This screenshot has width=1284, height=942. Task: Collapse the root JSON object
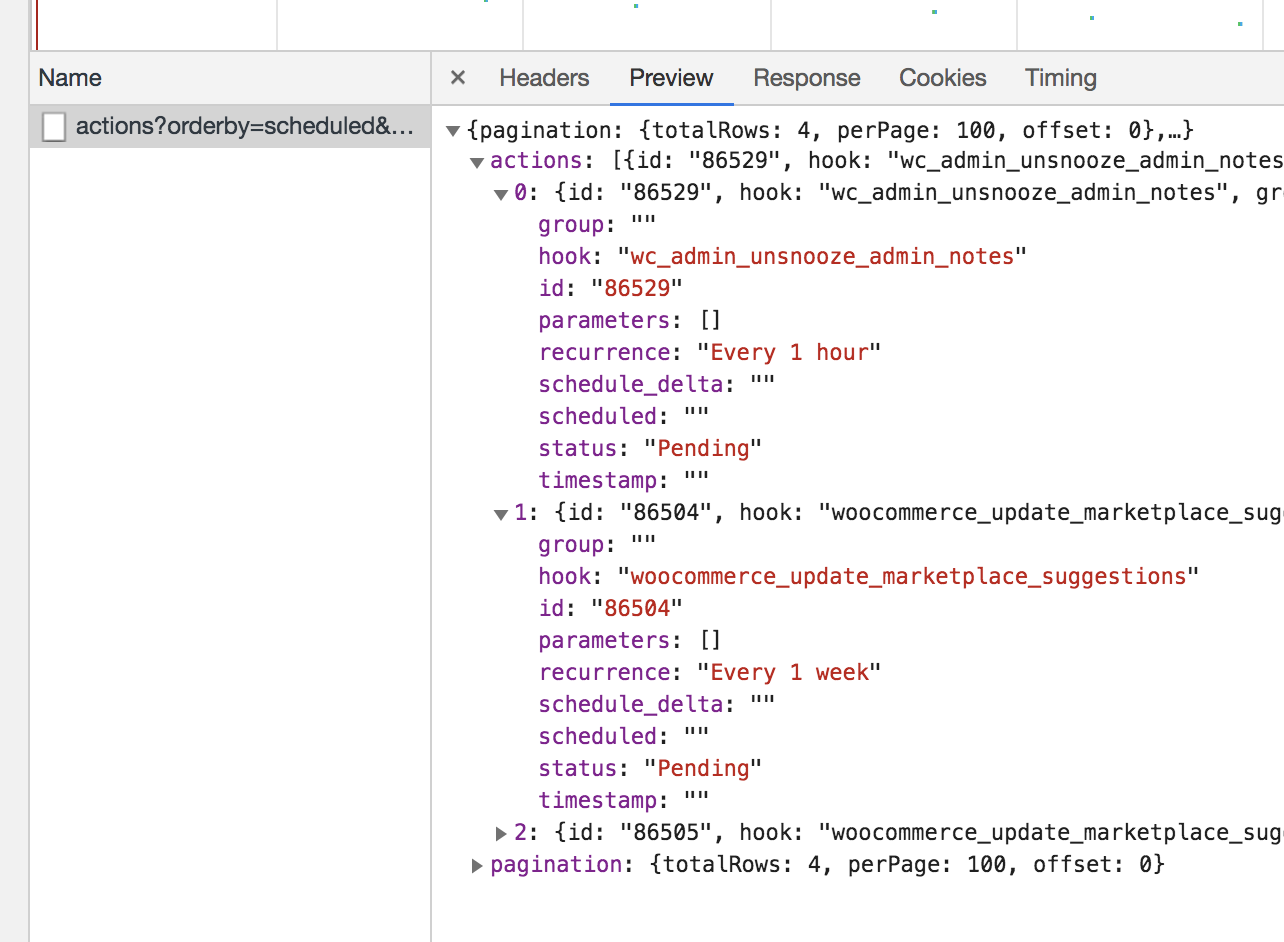point(455,130)
